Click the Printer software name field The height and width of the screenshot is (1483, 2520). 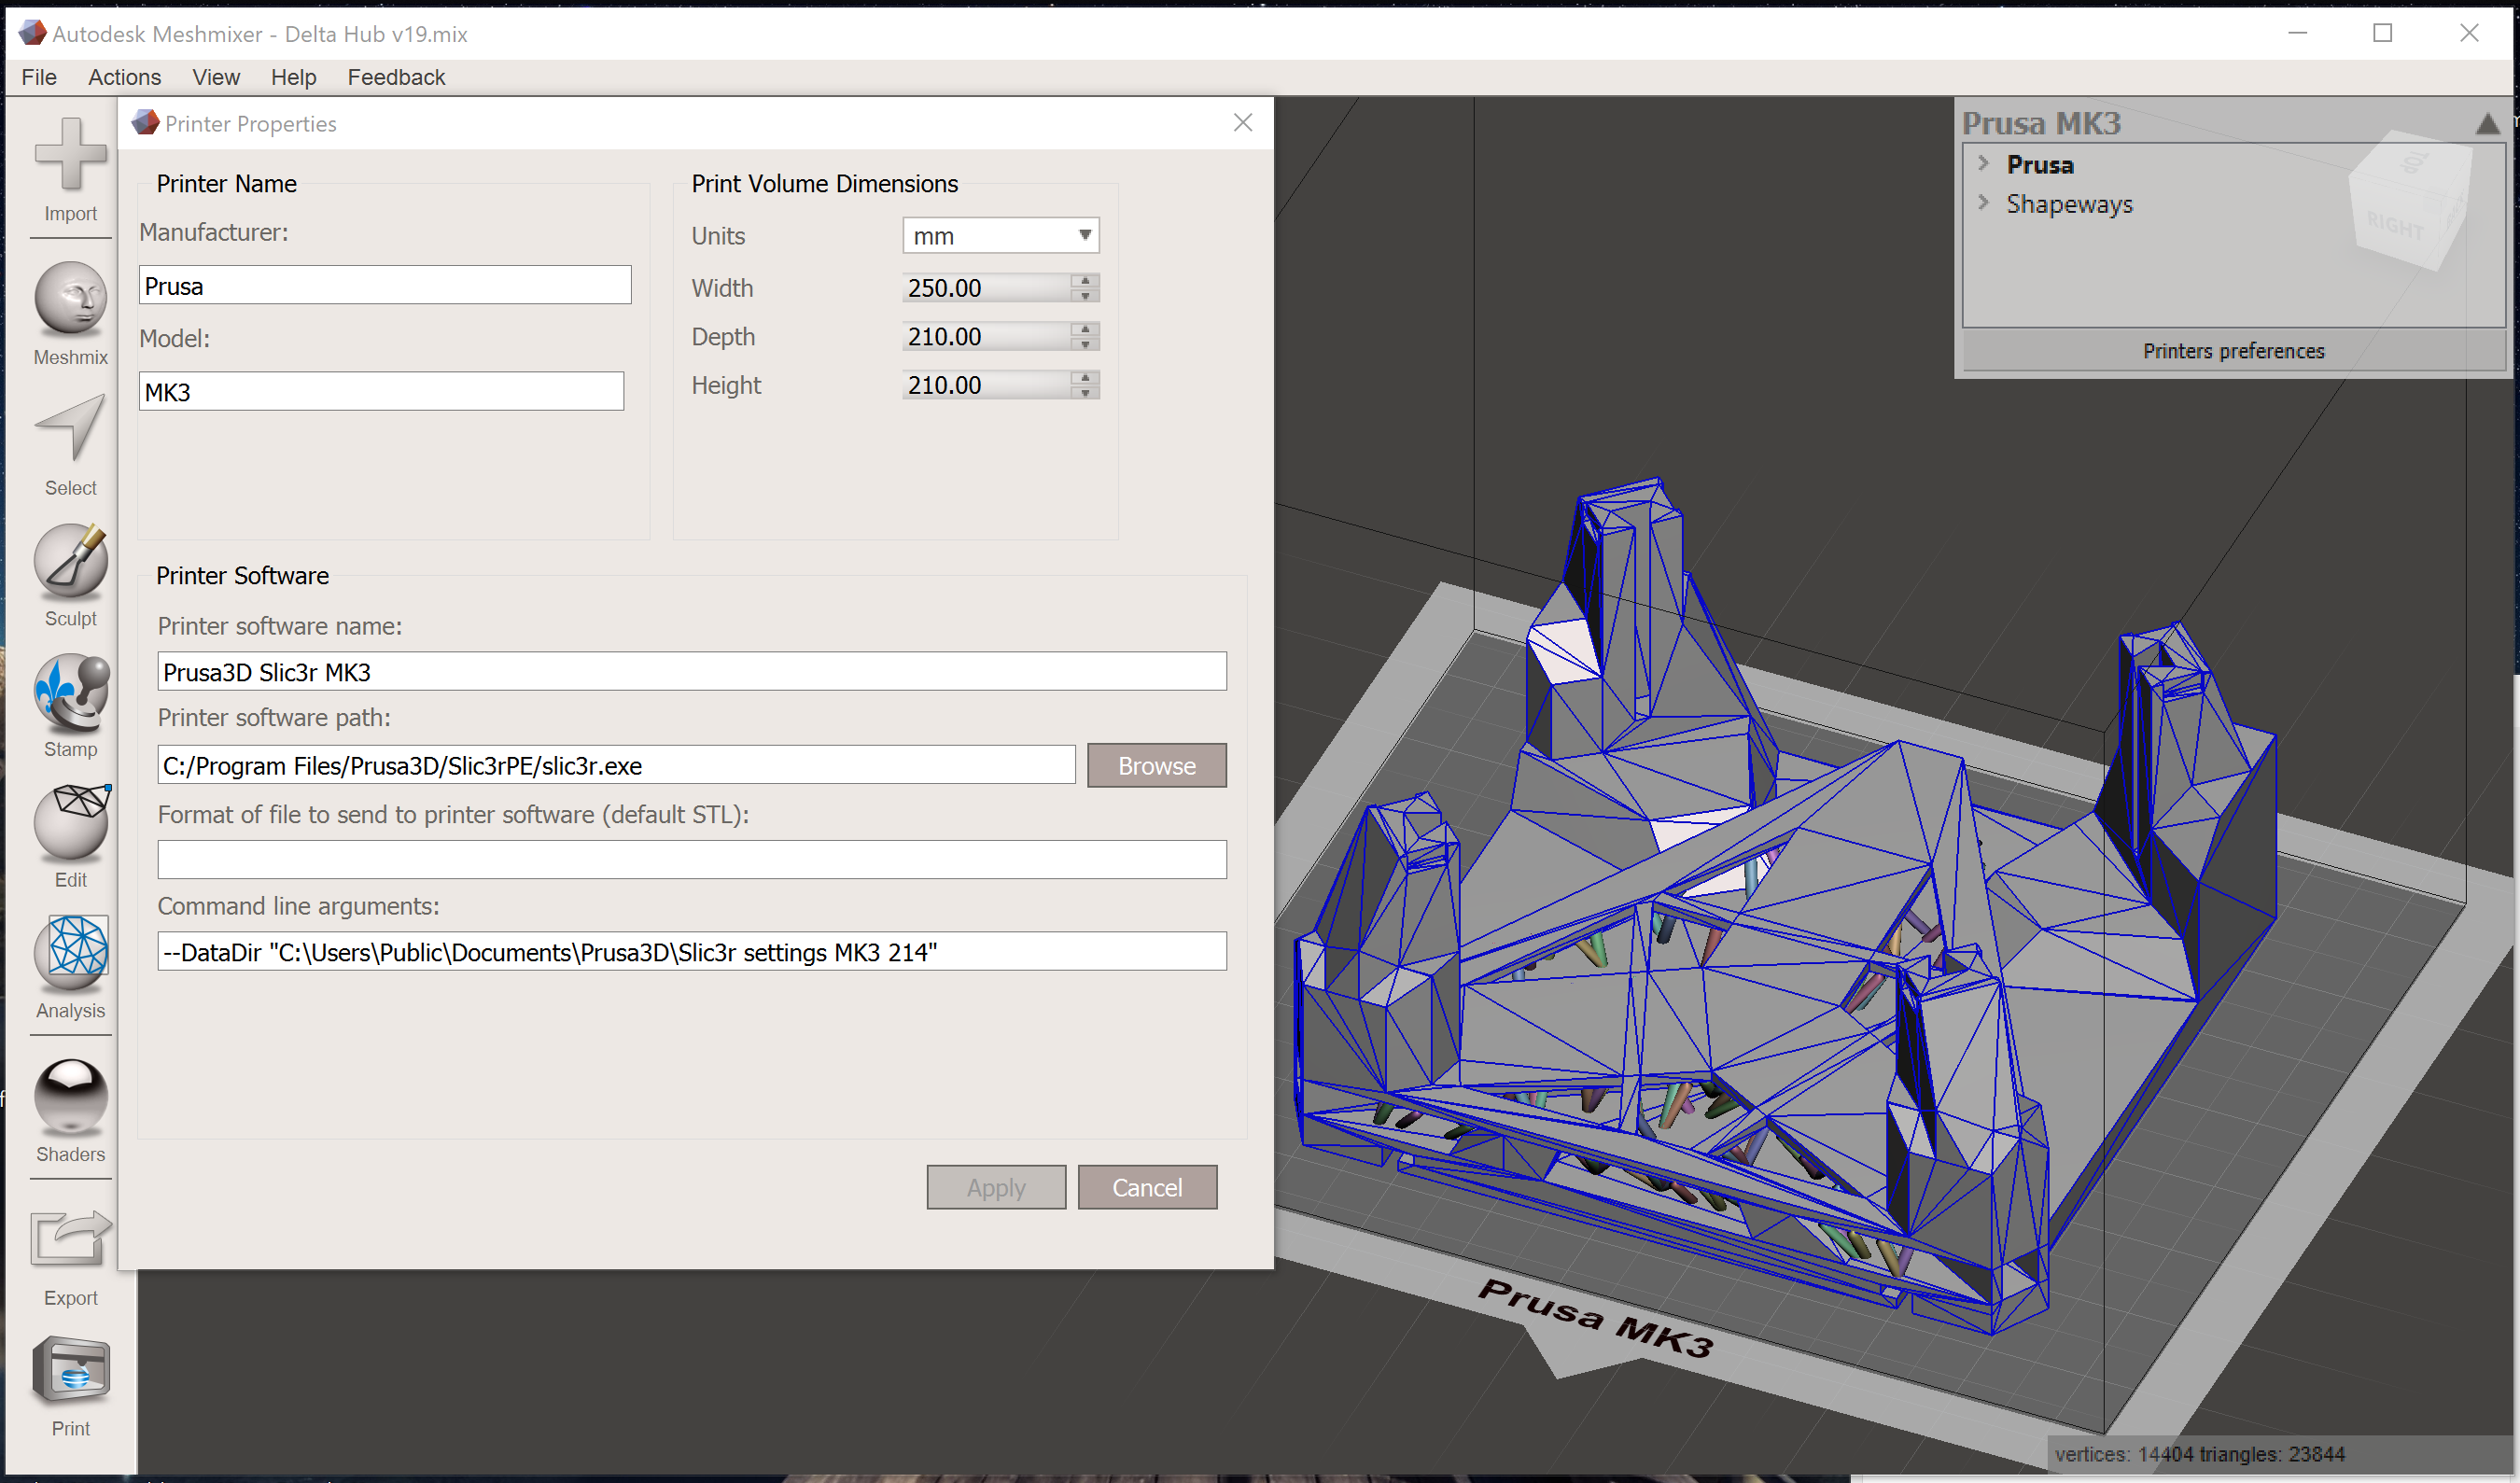[x=692, y=671]
